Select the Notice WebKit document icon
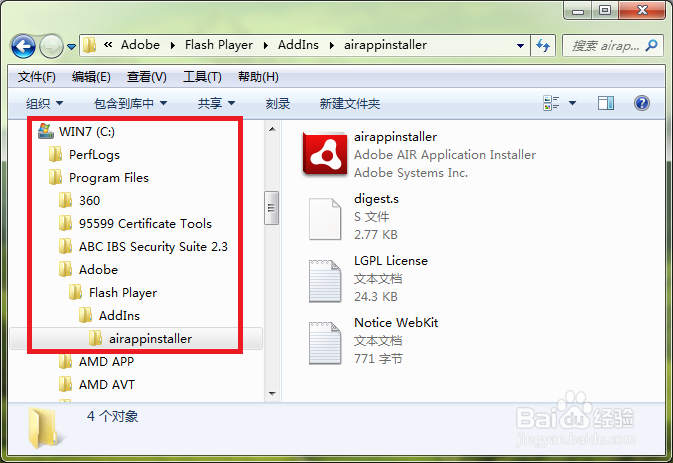 (x=325, y=343)
